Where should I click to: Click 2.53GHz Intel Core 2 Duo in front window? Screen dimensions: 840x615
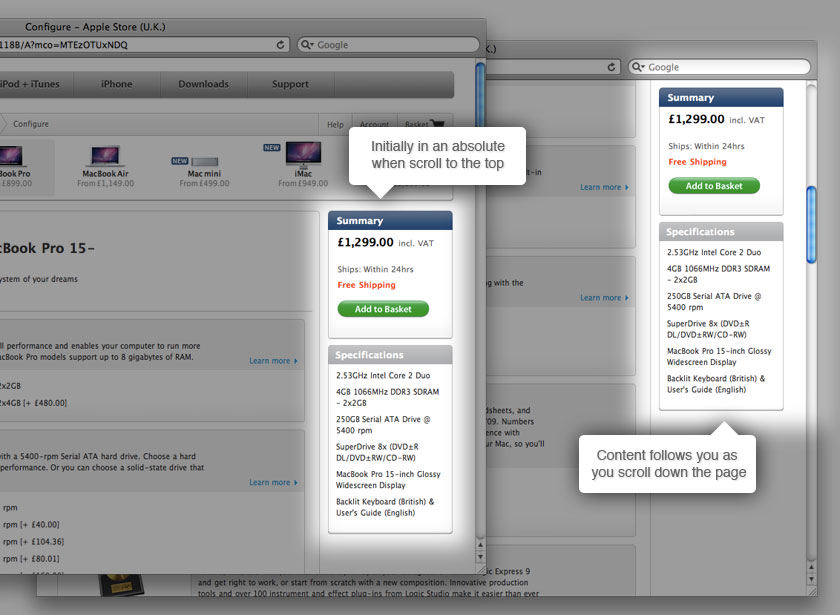(383, 376)
